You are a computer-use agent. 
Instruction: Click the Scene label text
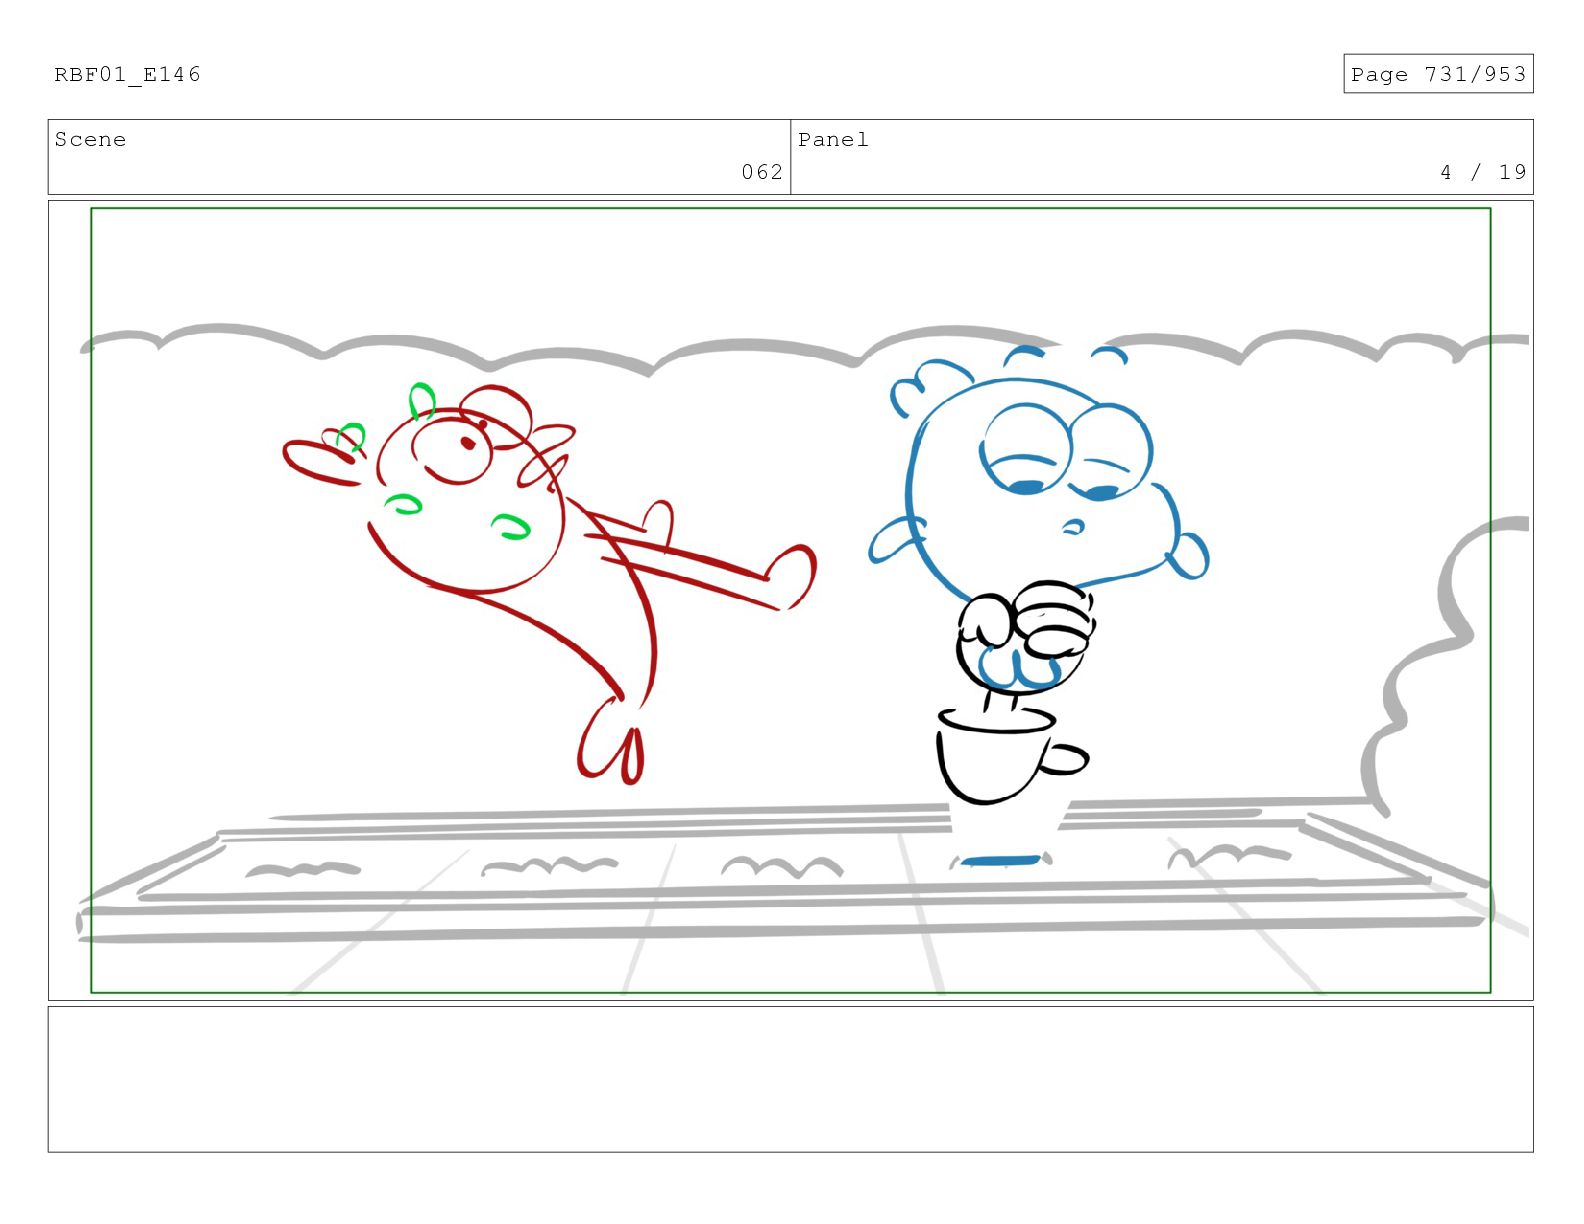click(91, 140)
